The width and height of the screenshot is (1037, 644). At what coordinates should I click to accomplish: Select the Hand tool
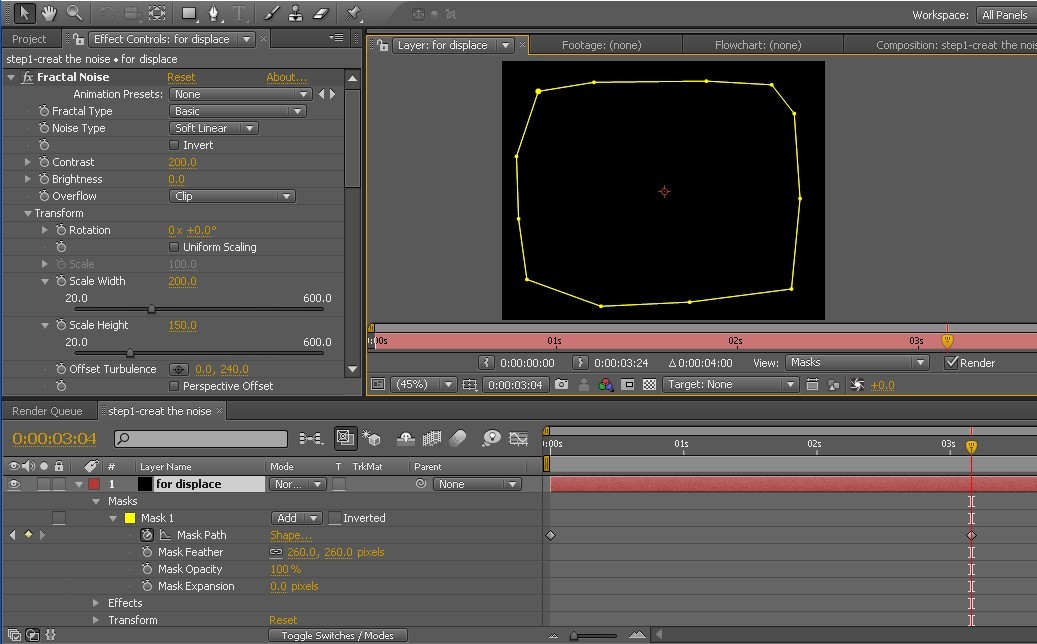click(49, 13)
